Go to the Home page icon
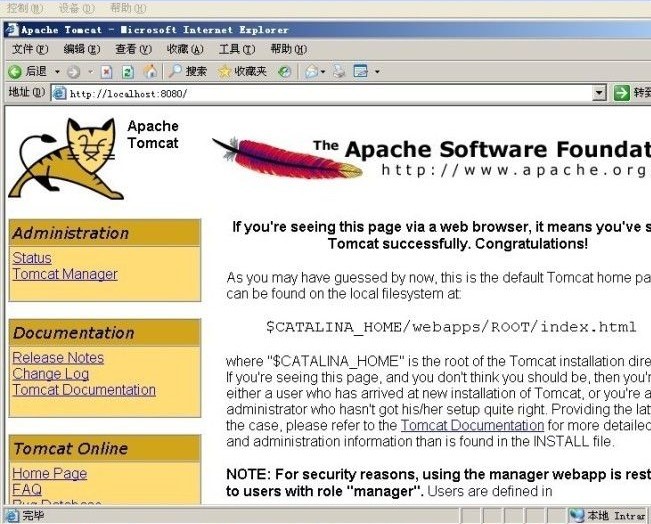Image resolution: width=651 pixels, height=524 pixels. (x=150, y=71)
